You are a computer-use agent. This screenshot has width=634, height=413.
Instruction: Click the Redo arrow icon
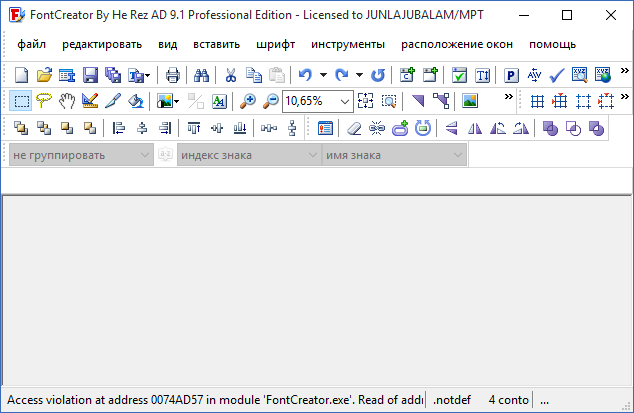342,75
